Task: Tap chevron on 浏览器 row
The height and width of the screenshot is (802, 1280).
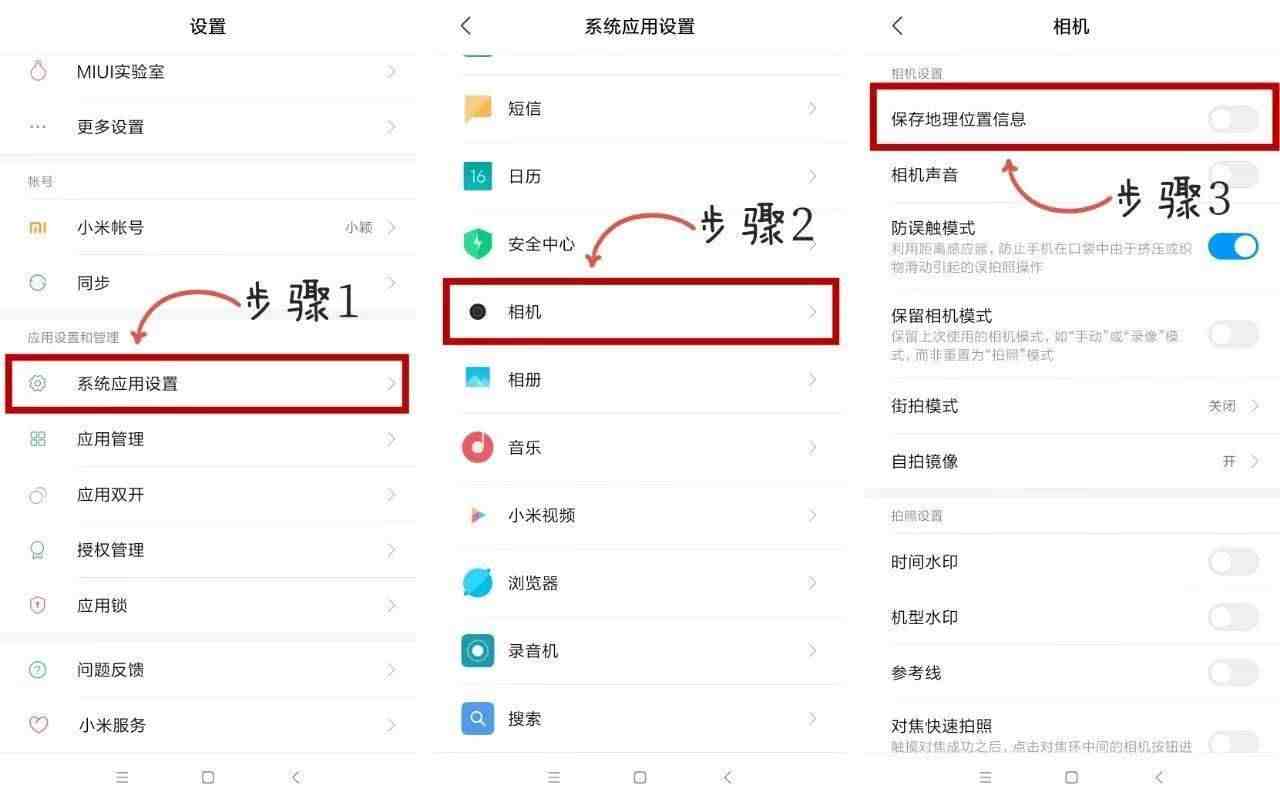Action: 812,583
